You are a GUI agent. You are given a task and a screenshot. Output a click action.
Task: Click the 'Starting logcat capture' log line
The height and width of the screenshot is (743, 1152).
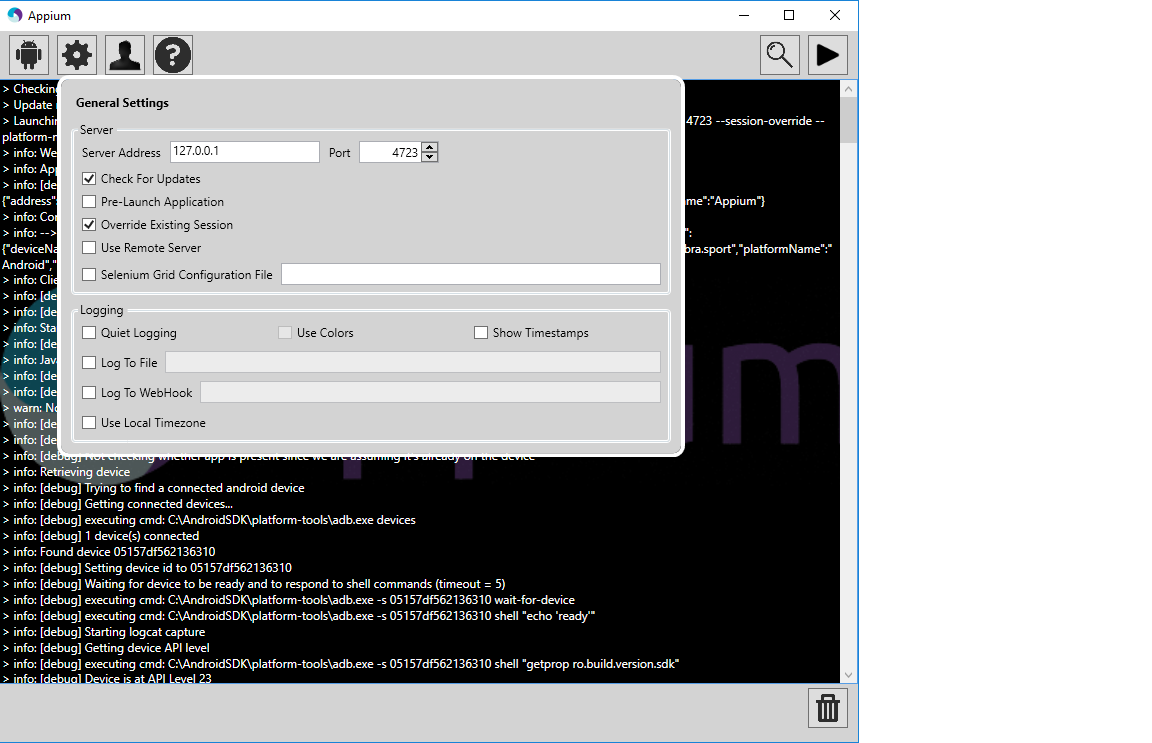pyautogui.click(x=104, y=632)
